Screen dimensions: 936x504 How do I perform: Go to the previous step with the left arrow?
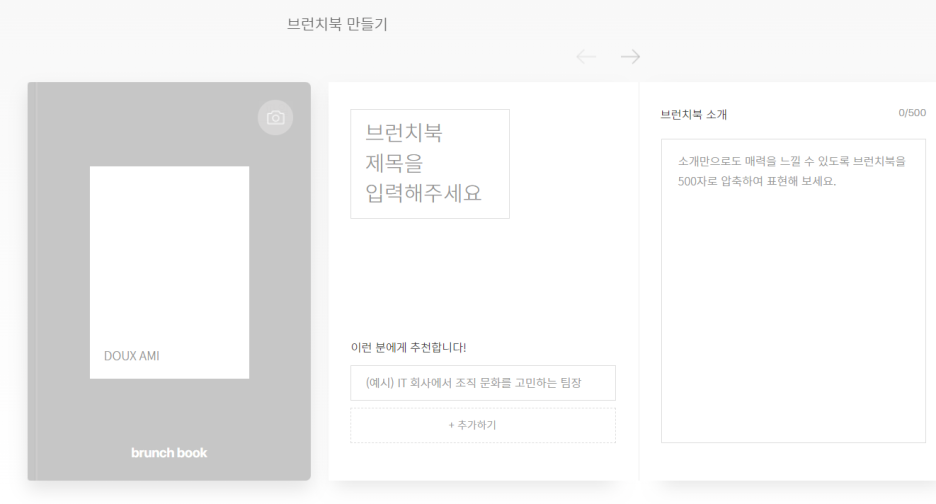586,57
